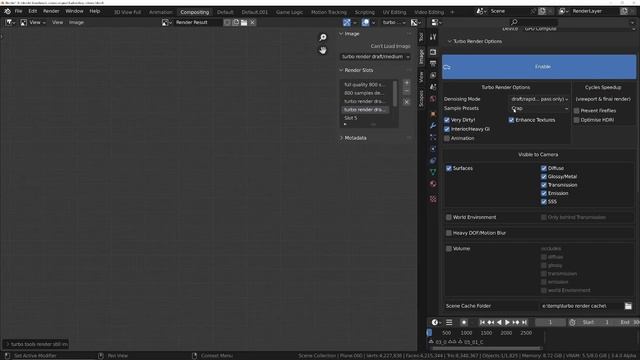Open the Window menu
The image size is (640, 360).
click(74, 11)
